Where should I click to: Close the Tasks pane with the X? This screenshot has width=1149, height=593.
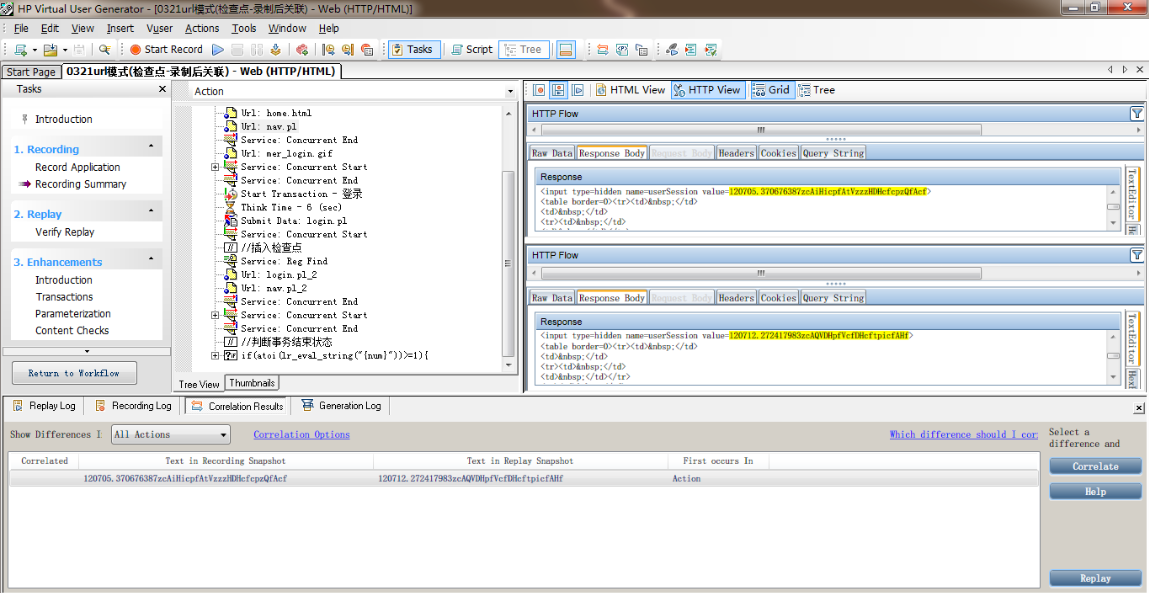[163, 89]
